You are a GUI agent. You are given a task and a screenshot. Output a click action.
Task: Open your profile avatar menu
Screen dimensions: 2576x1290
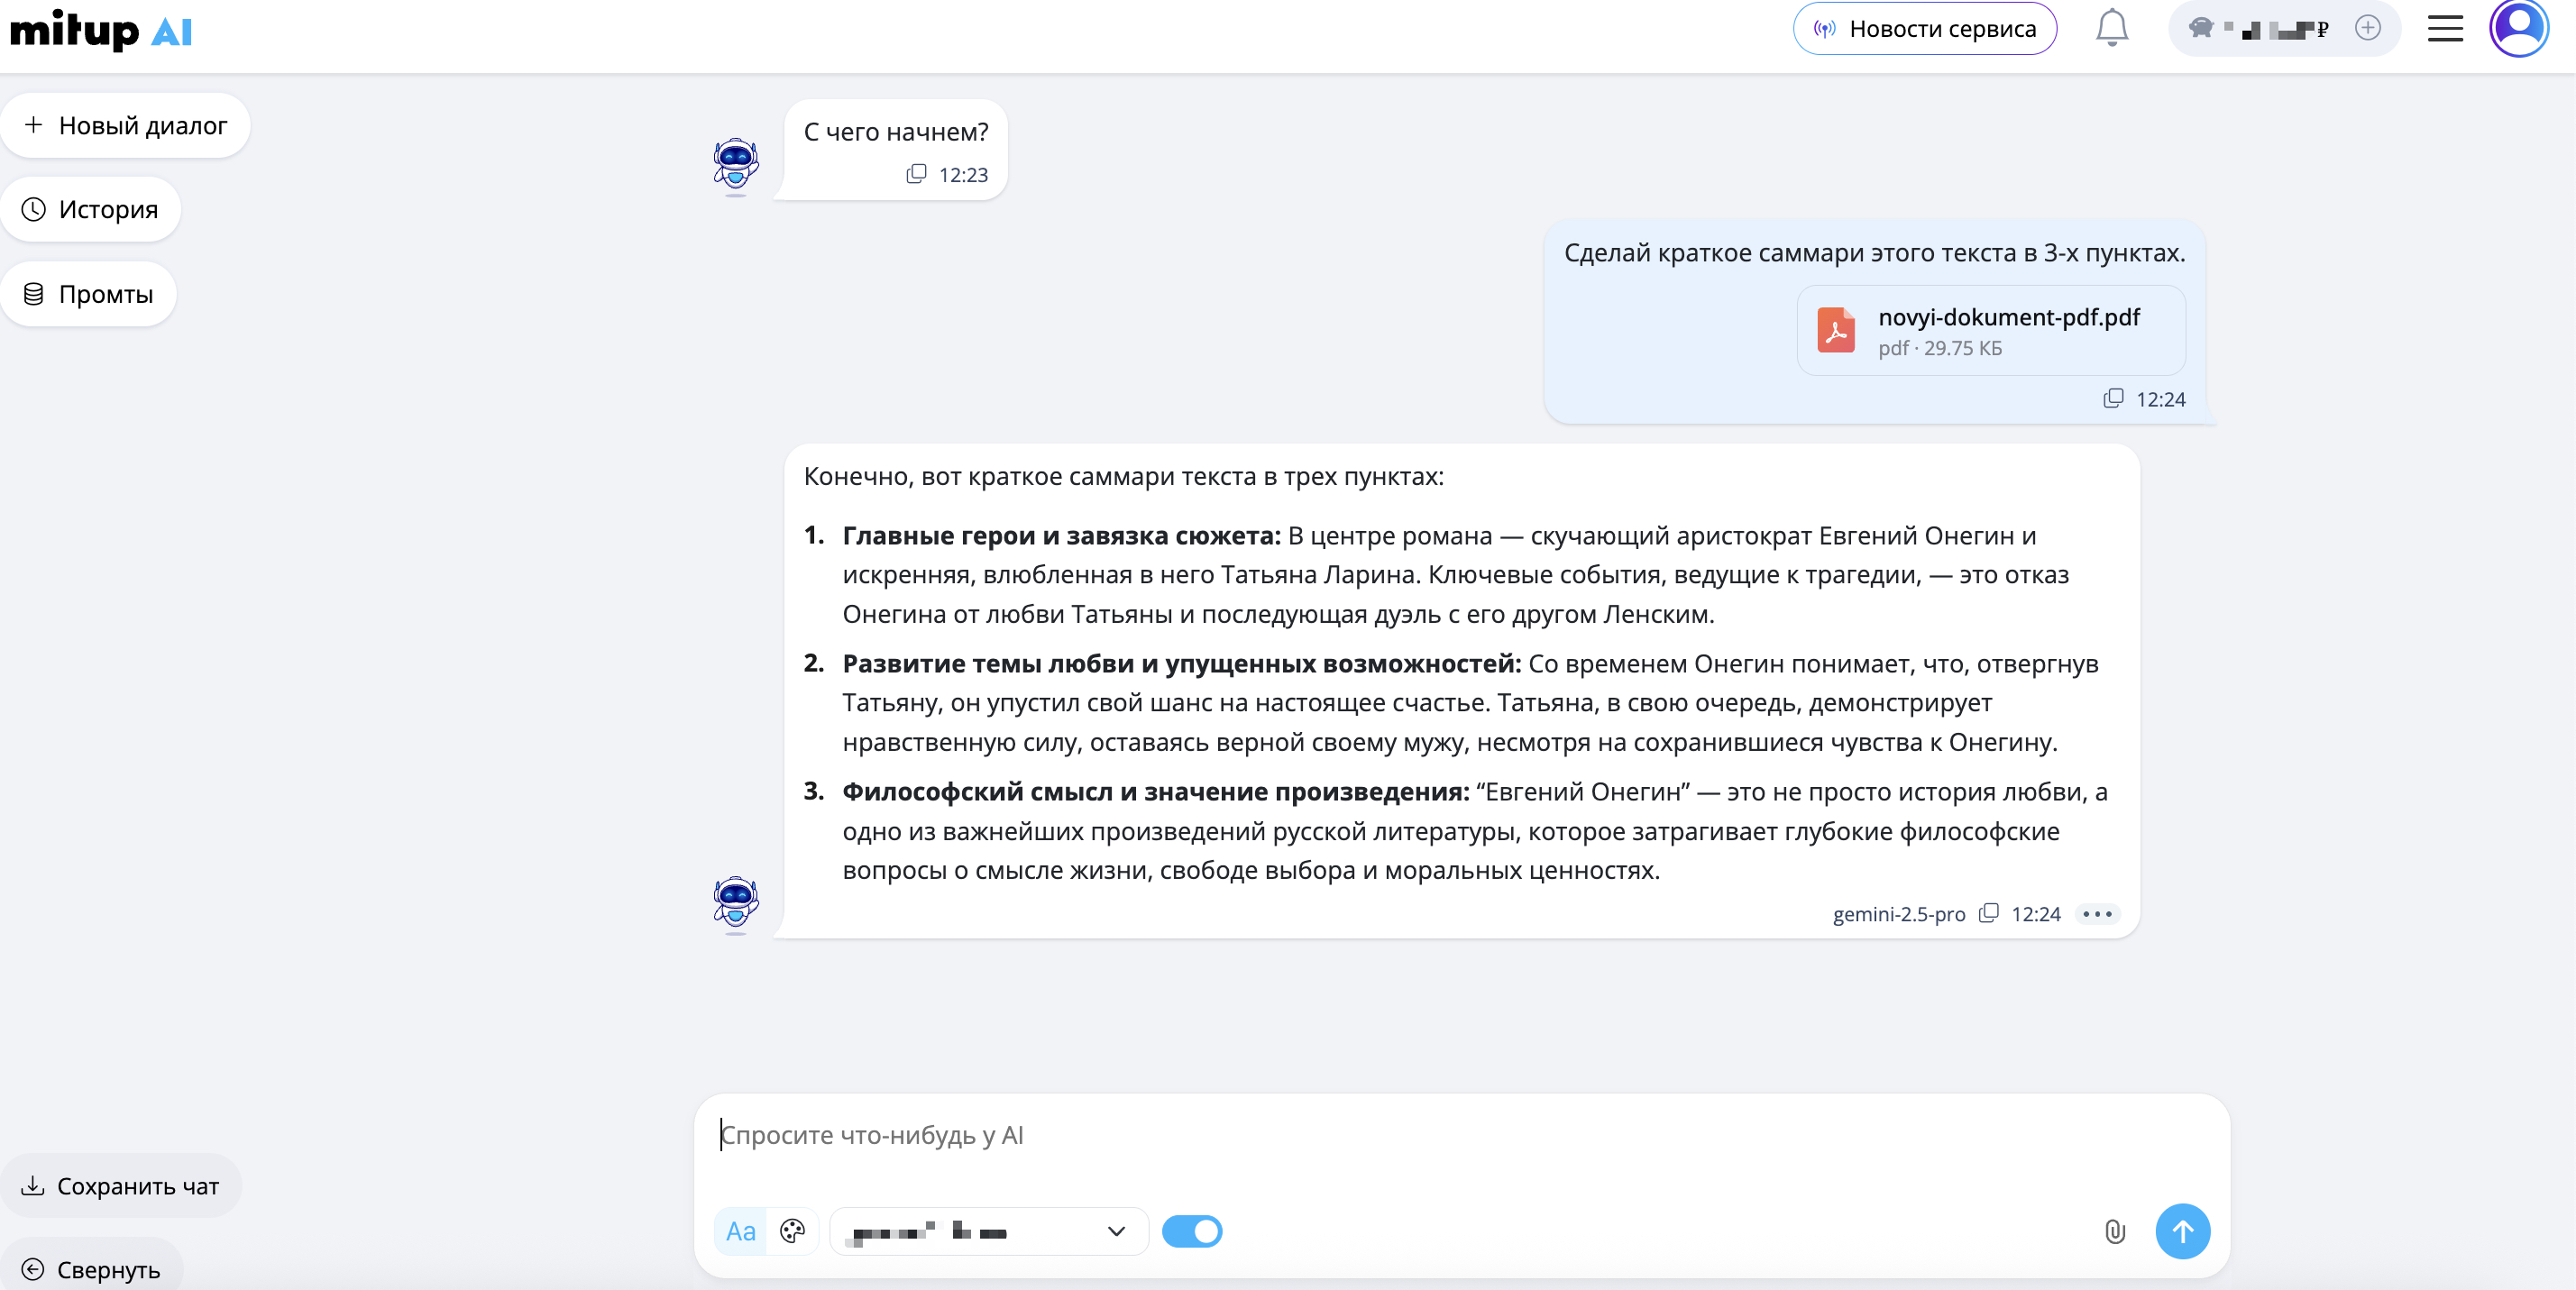coord(2518,29)
